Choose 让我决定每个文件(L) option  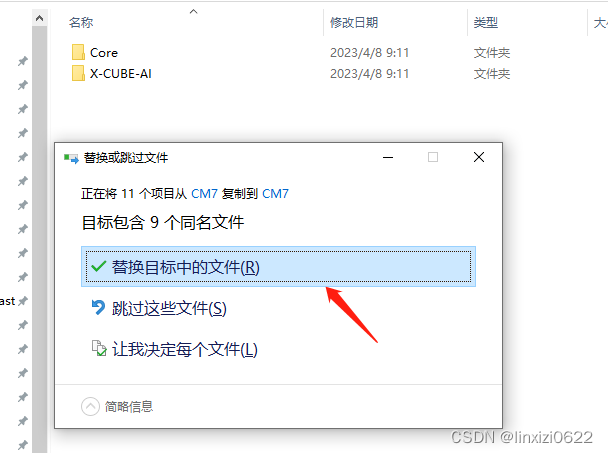click(185, 349)
